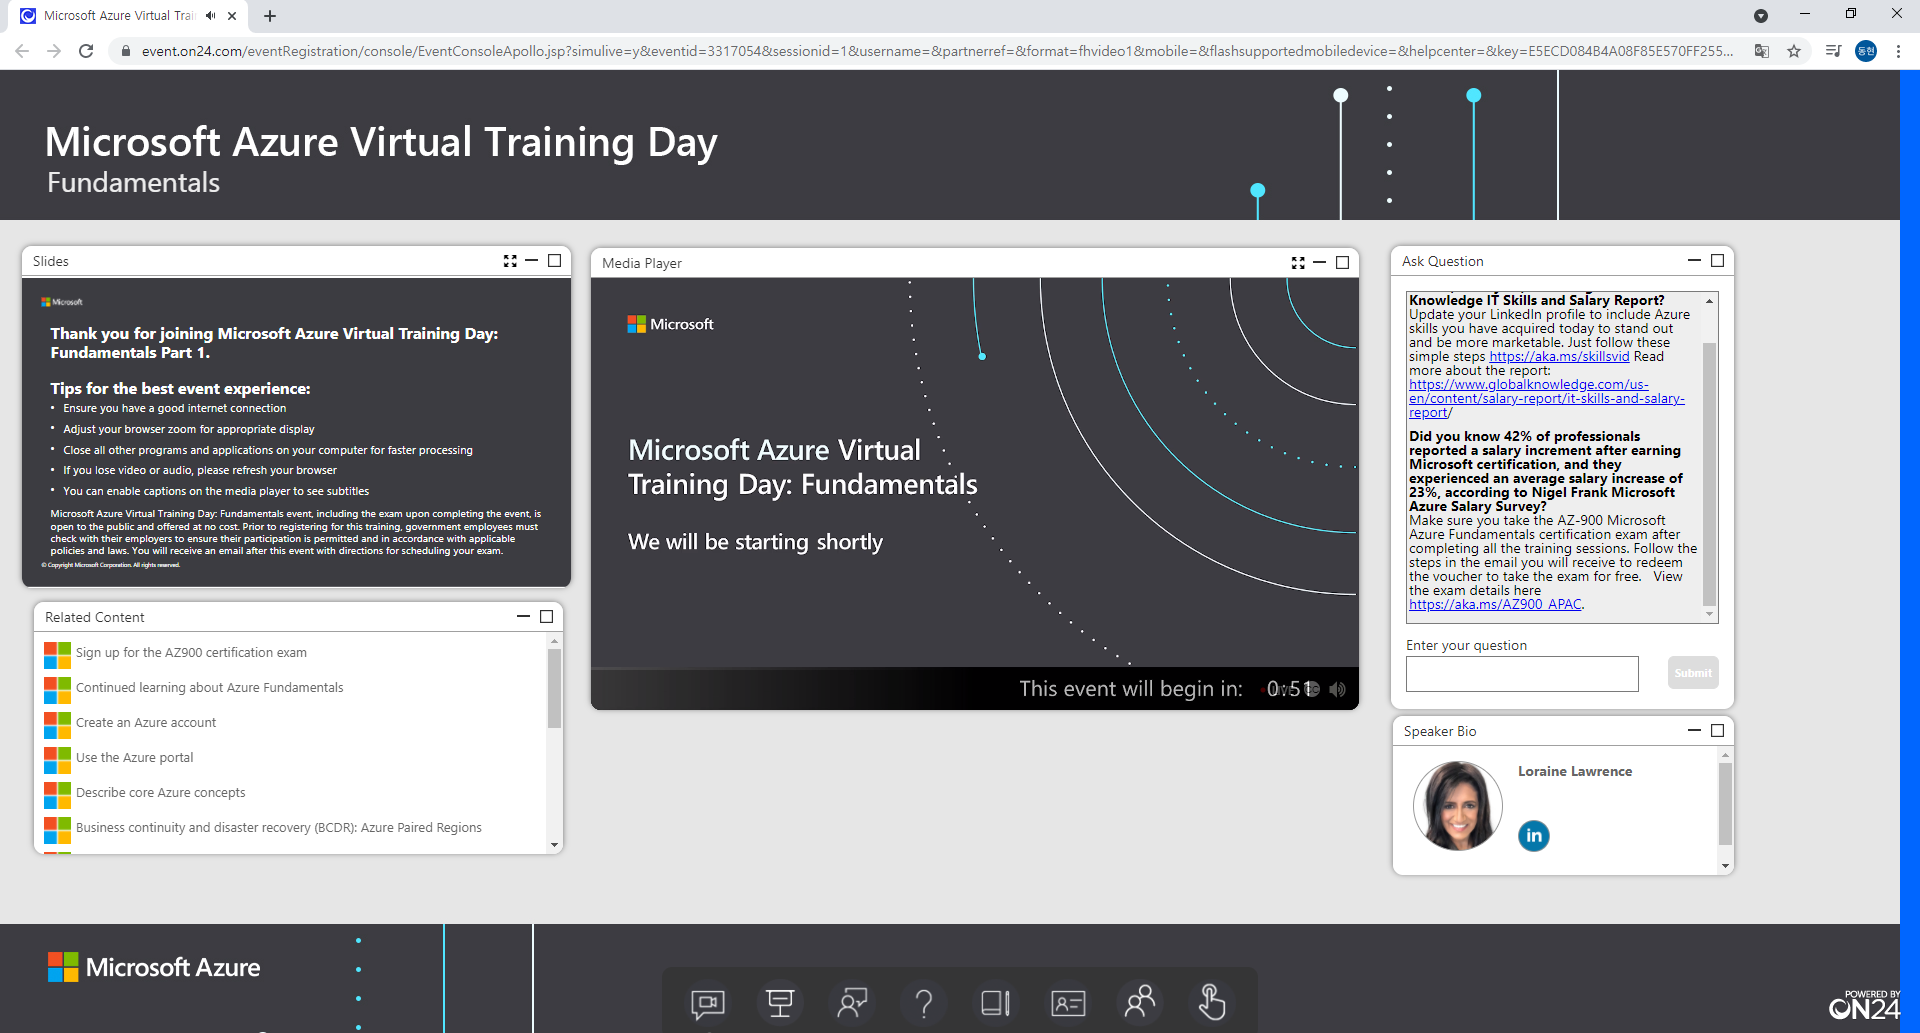This screenshot has width=1920, height=1033.
Task: Submit your entered question
Action: (1693, 672)
